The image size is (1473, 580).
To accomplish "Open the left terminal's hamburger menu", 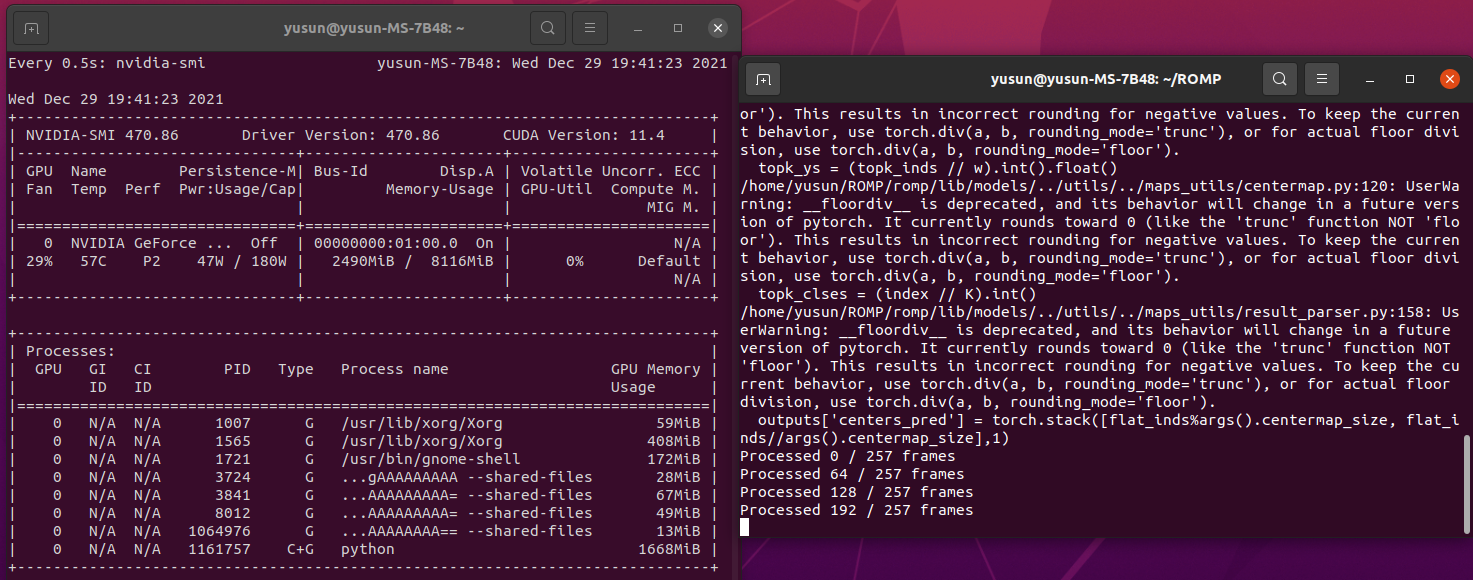I will 589,27.
